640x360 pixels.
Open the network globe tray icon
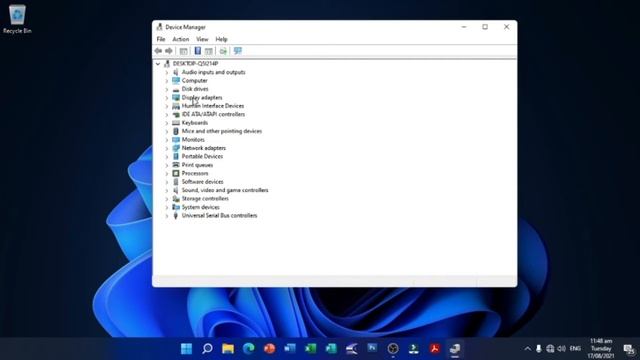(550, 349)
